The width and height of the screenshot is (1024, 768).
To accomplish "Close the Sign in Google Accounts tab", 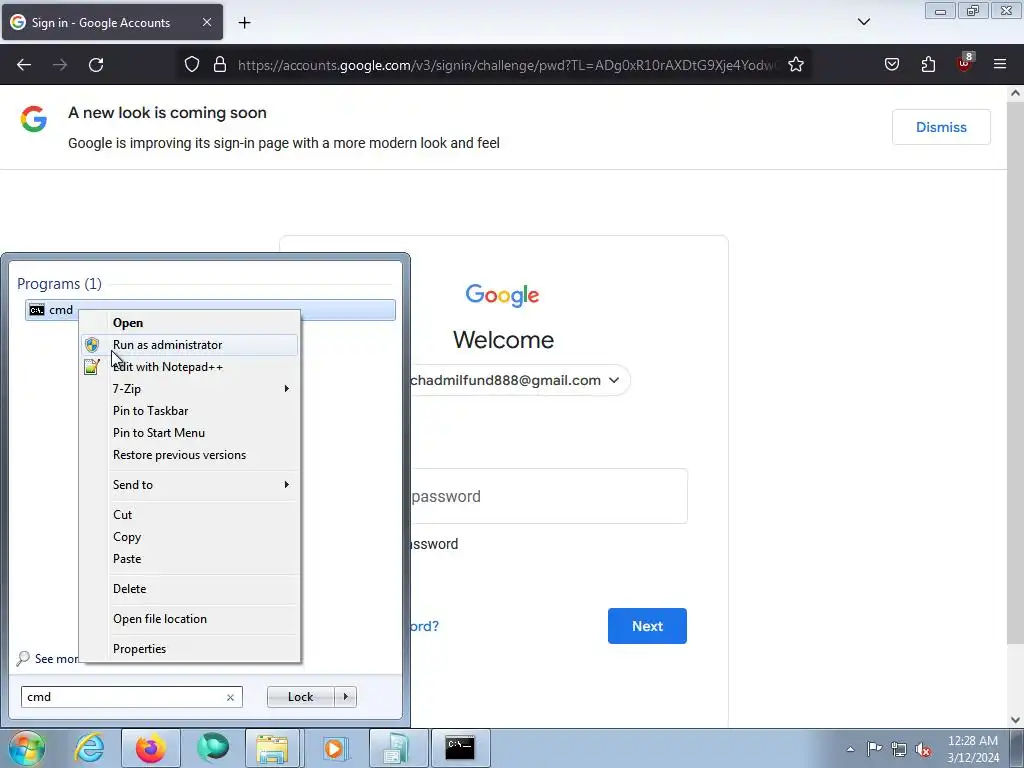I will click(207, 22).
